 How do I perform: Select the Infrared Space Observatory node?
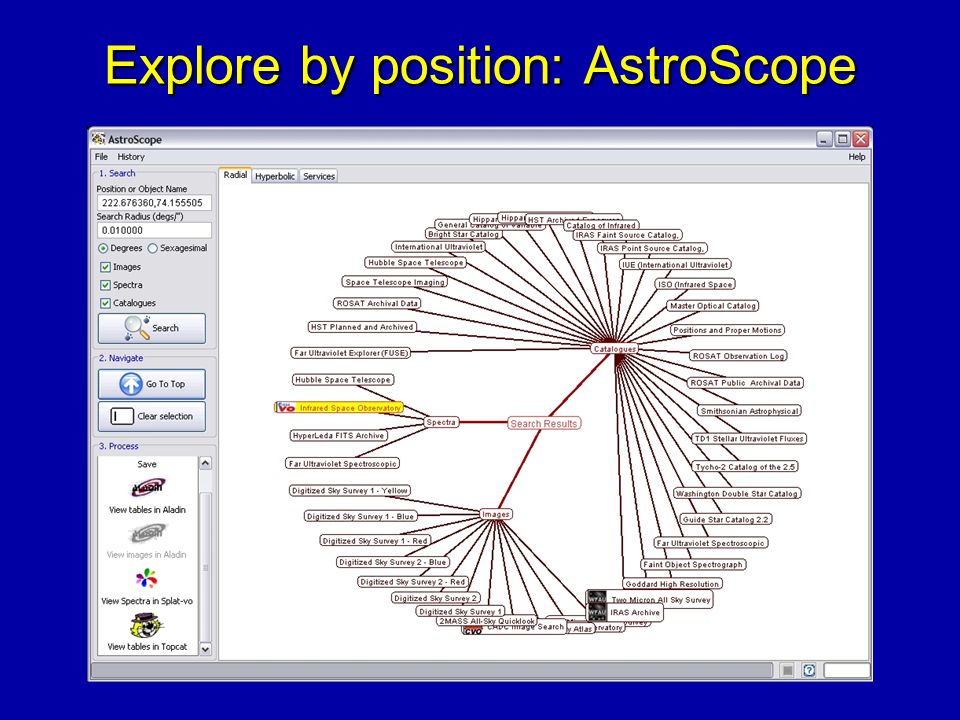[x=339, y=407]
